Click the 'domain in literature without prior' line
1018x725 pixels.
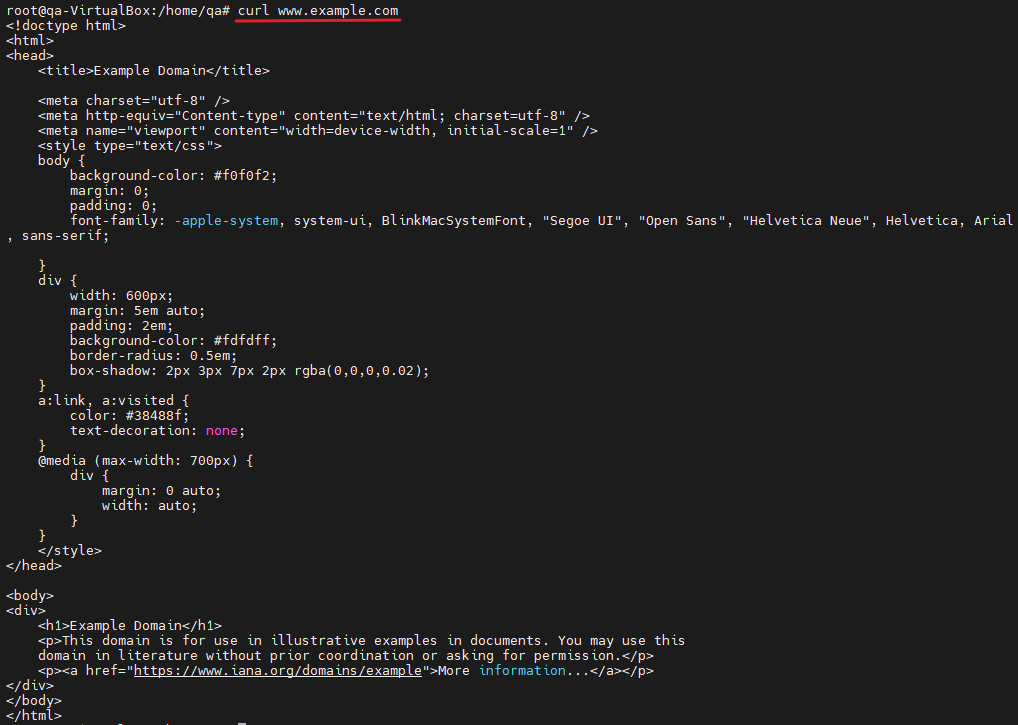(345, 656)
